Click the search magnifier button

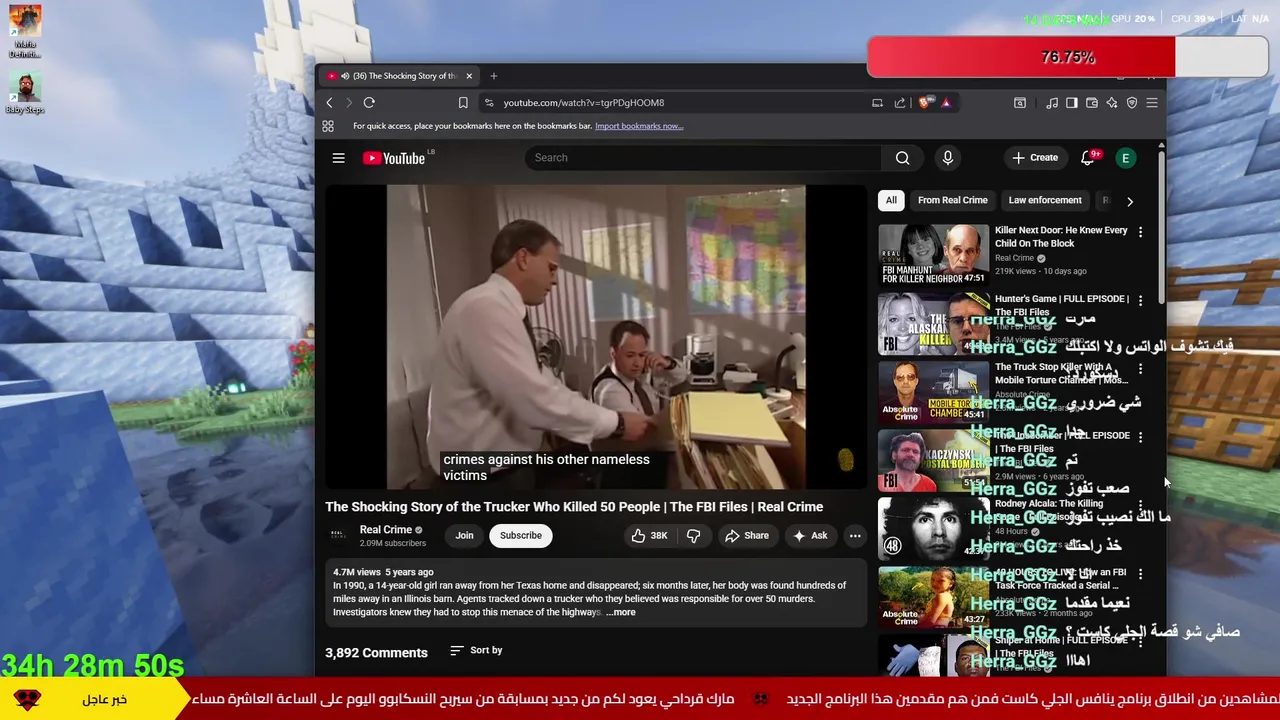click(x=903, y=158)
